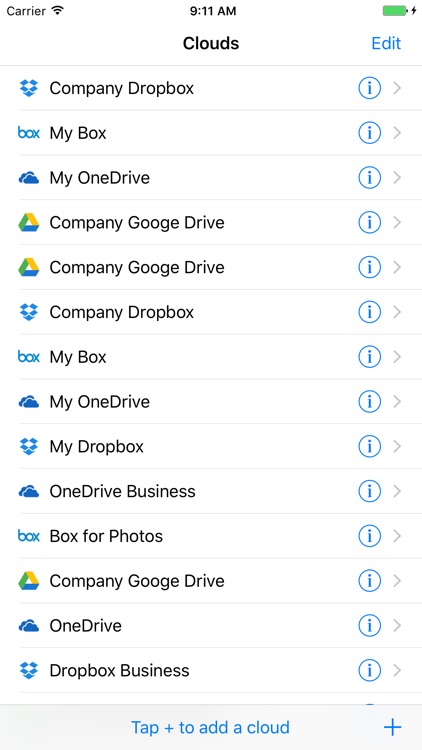Tap the Wi-Fi icon in status bar

click(57, 11)
